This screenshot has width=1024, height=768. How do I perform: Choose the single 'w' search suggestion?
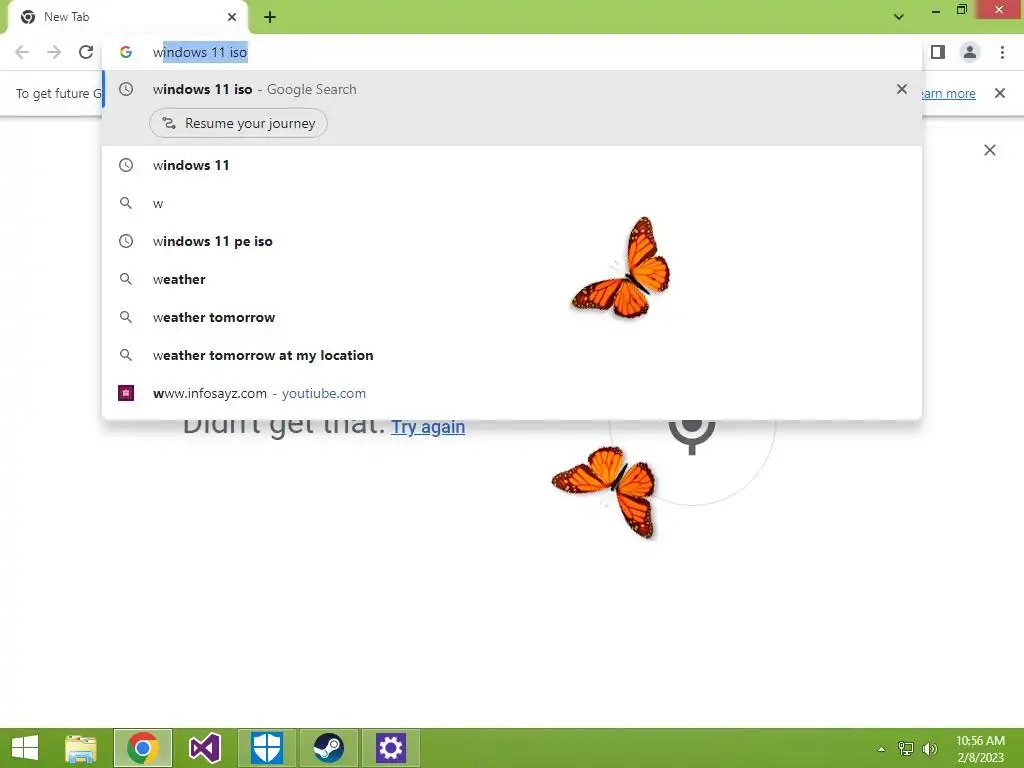512,203
